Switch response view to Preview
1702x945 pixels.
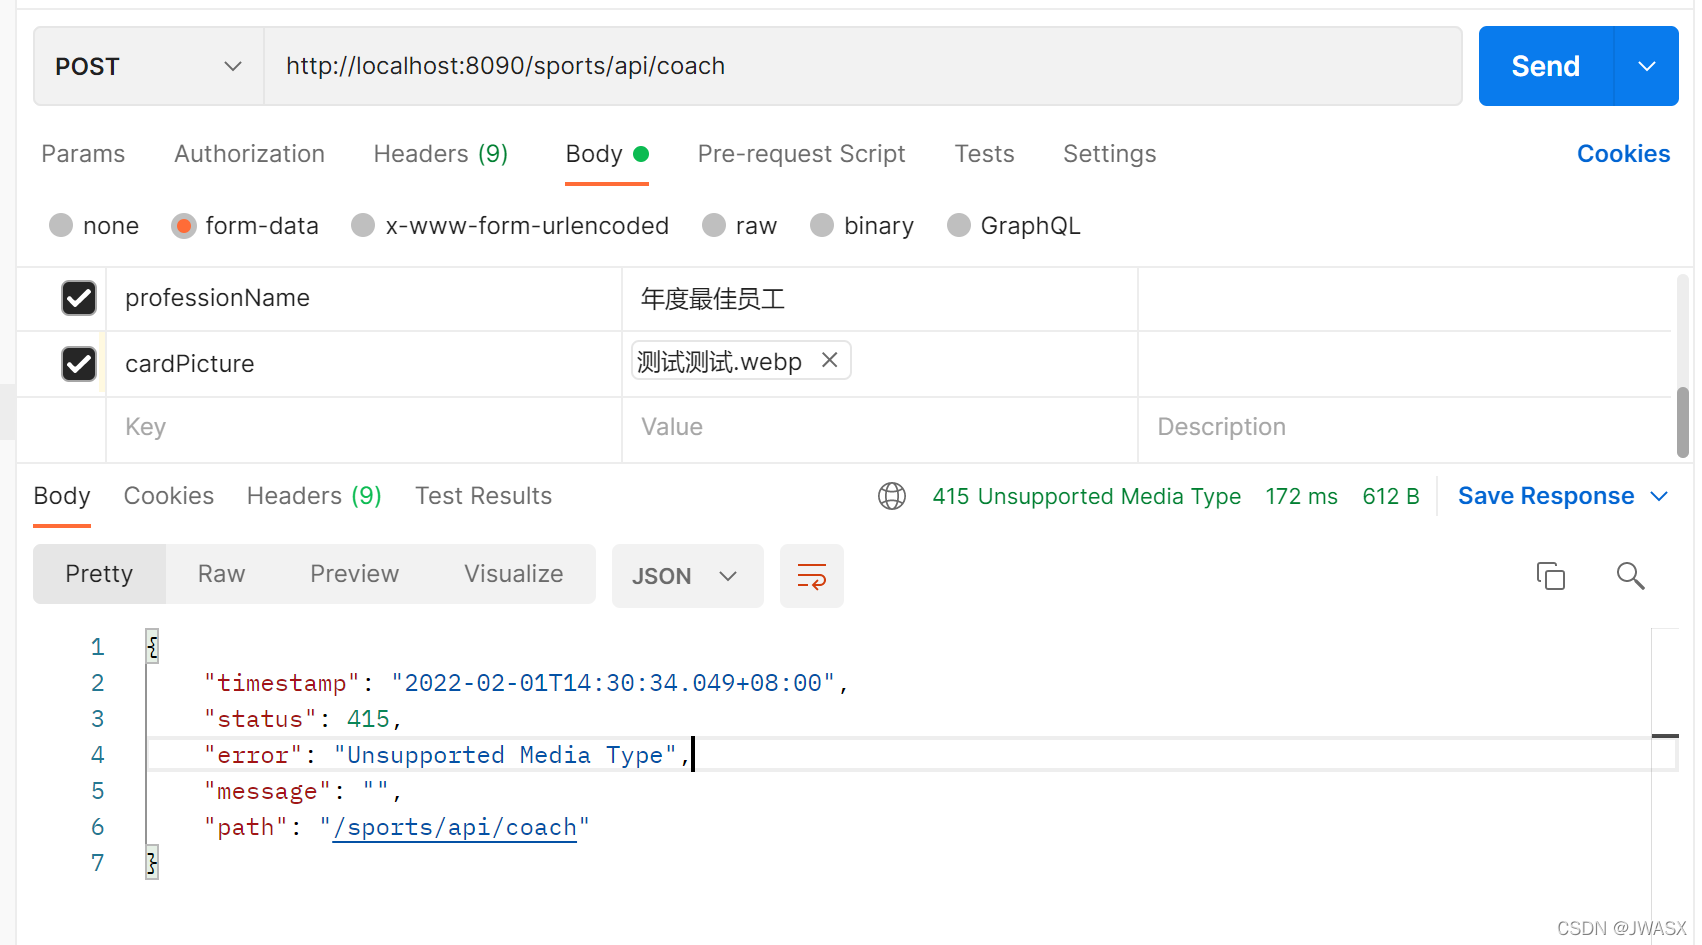(x=354, y=574)
